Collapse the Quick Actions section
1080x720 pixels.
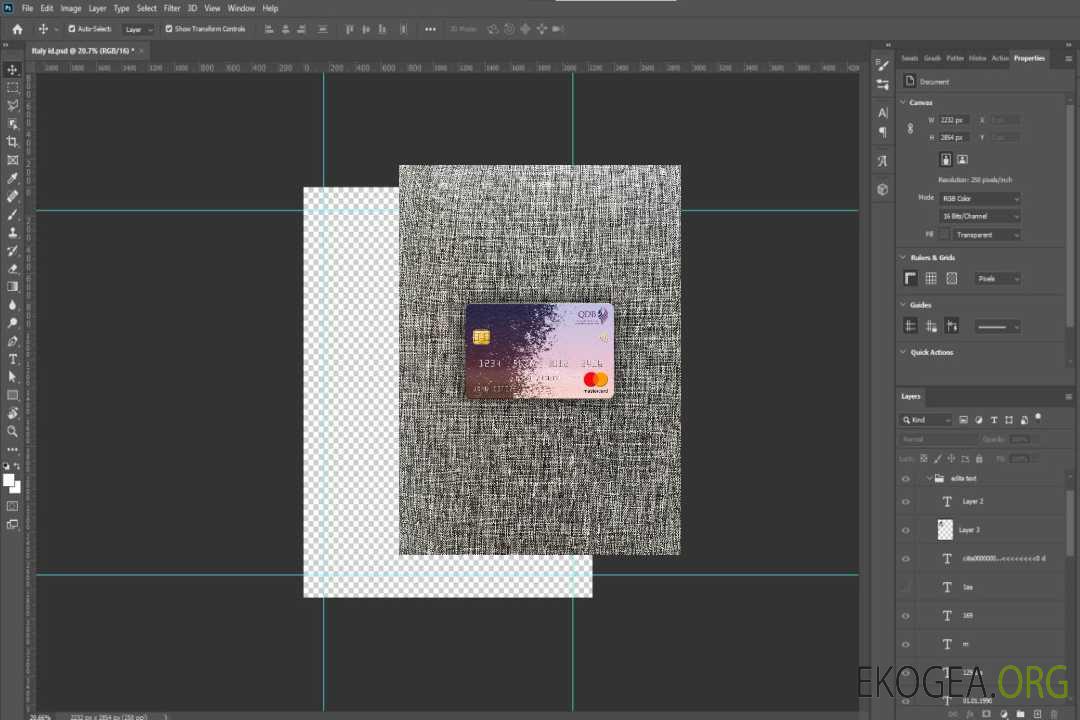903,352
